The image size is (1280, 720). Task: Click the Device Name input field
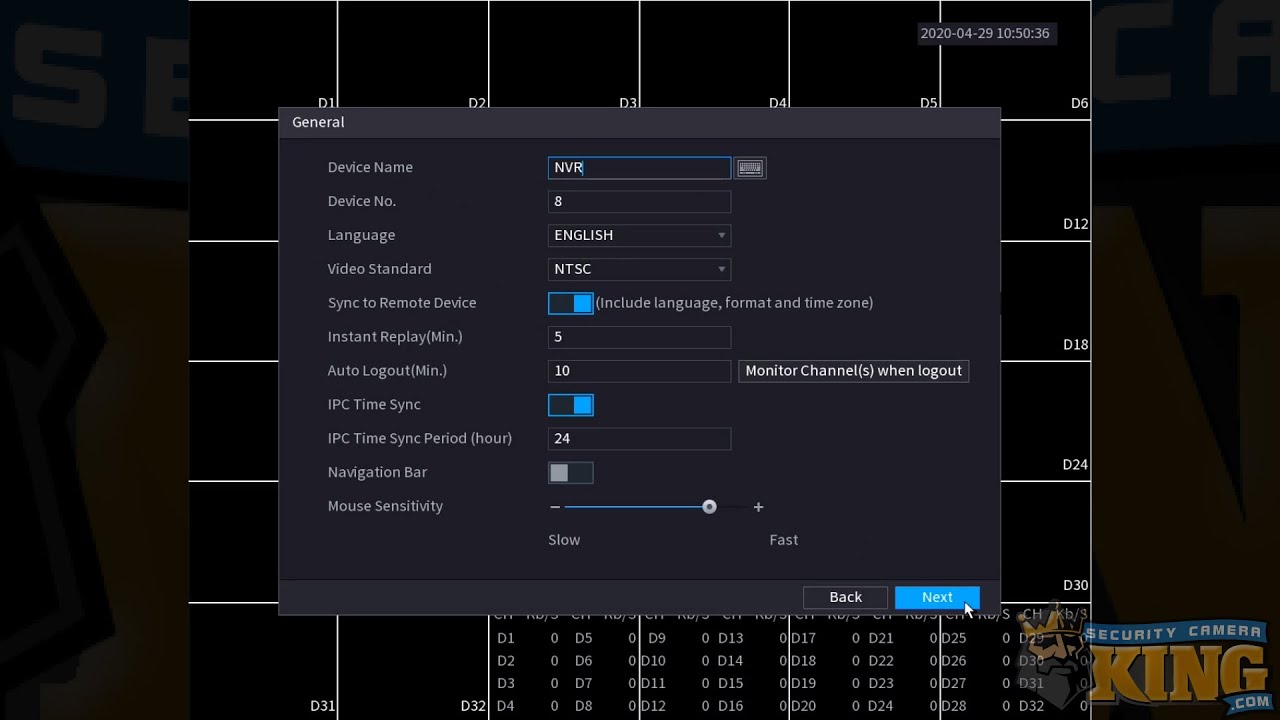click(639, 168)
